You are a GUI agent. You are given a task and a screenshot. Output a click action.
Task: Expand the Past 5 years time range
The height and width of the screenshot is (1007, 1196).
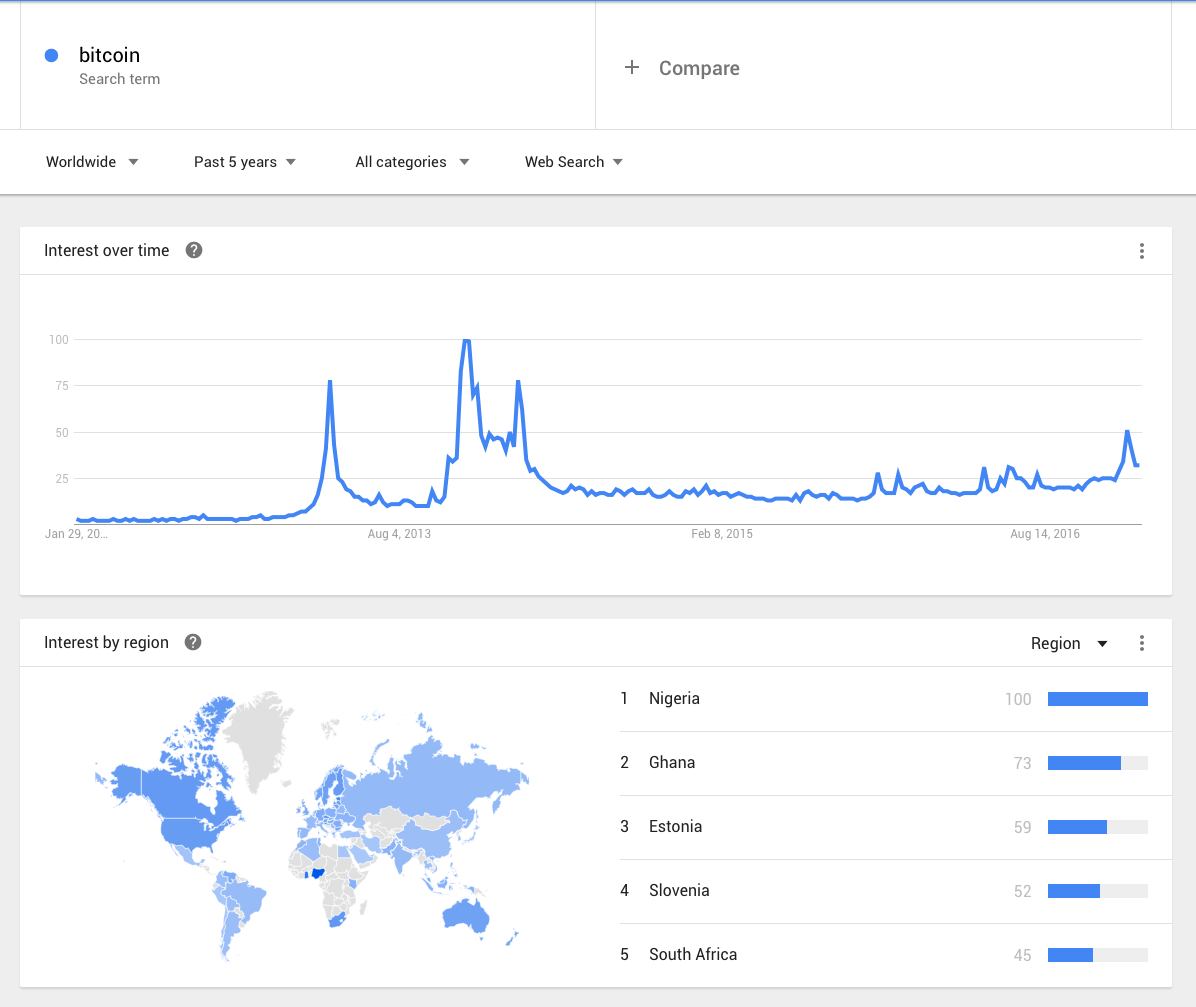245,162
